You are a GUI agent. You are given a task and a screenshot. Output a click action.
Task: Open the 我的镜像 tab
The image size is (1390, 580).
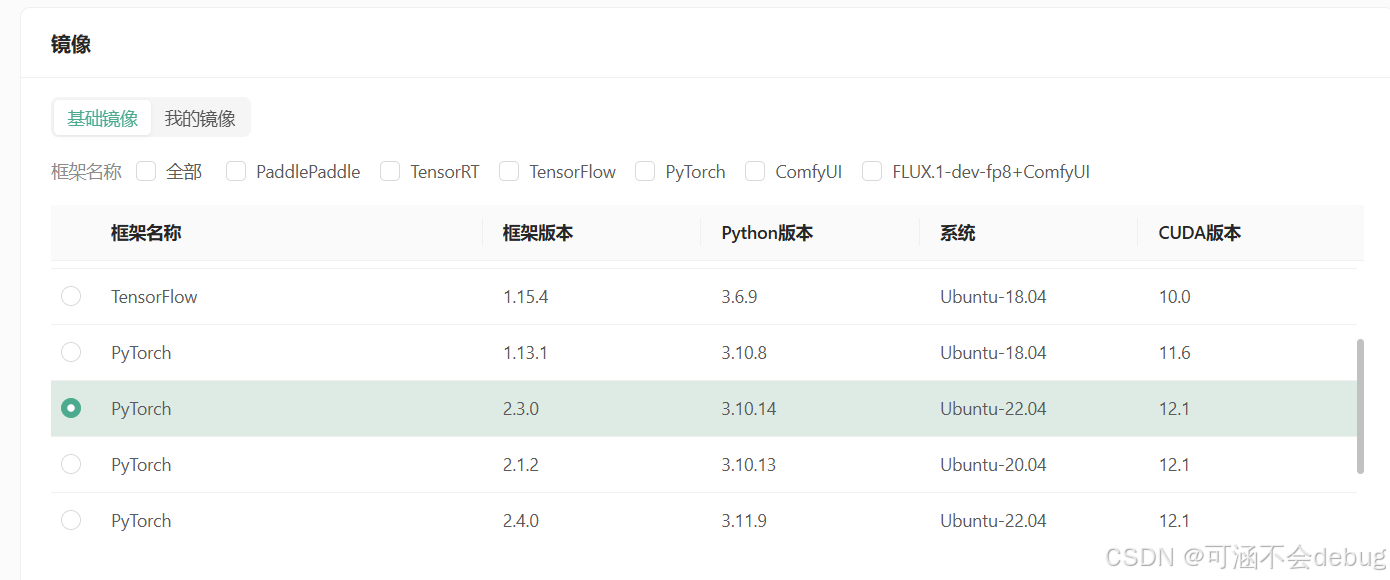(200, 118)
